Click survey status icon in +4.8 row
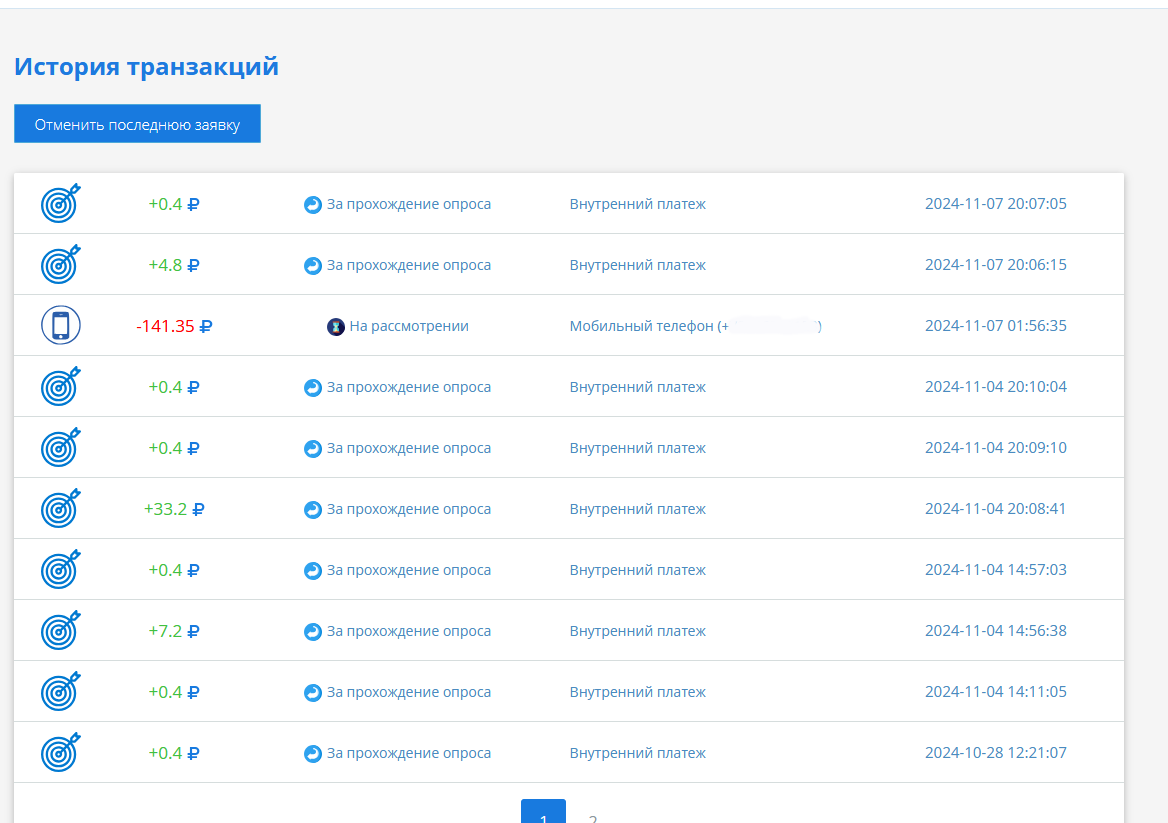Image resolution: width=1168 pixels, height=823 pixels. coord(313,265)
